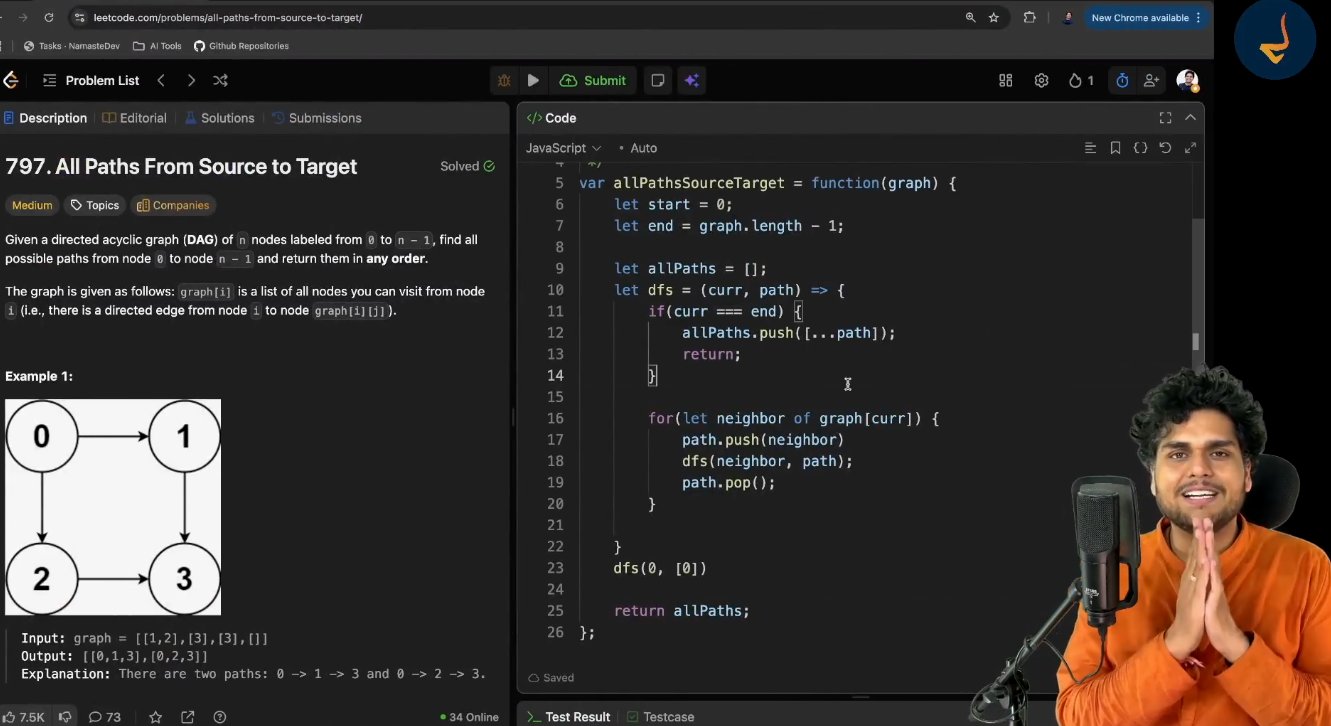Reset code to default icon

[1165, 148]
